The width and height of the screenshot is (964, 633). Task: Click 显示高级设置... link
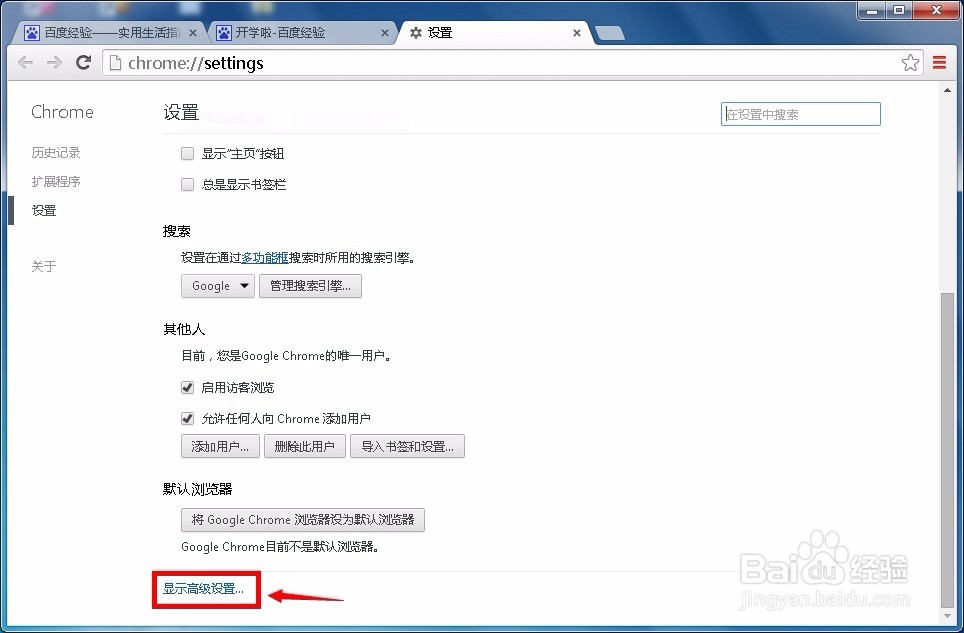(203, 589)
